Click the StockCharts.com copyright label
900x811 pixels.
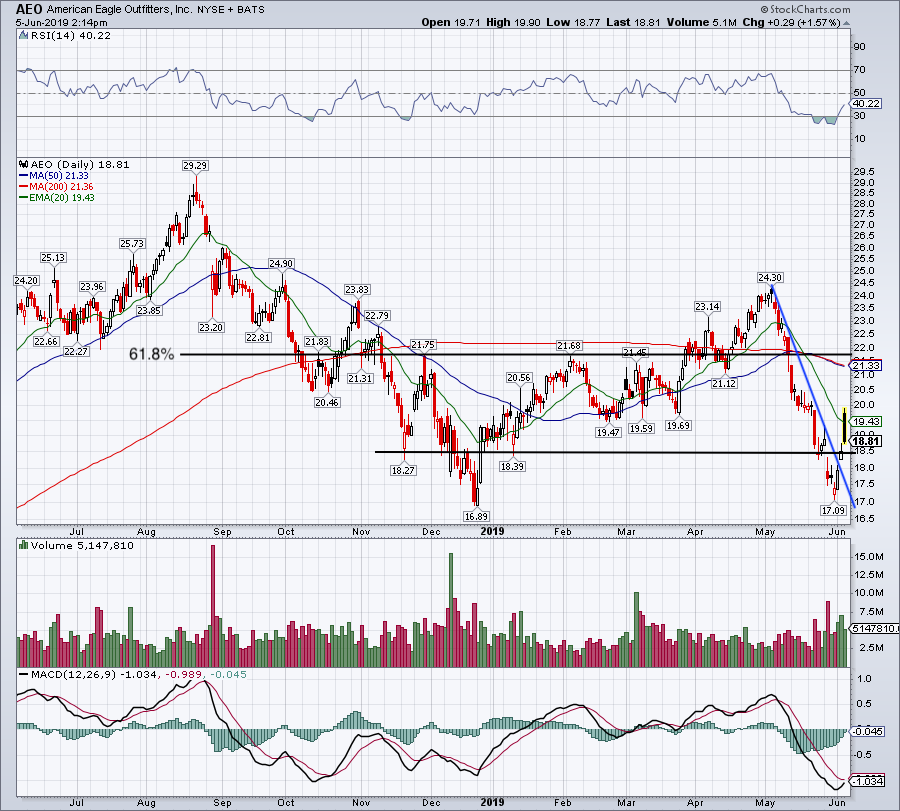coord(805,9)
